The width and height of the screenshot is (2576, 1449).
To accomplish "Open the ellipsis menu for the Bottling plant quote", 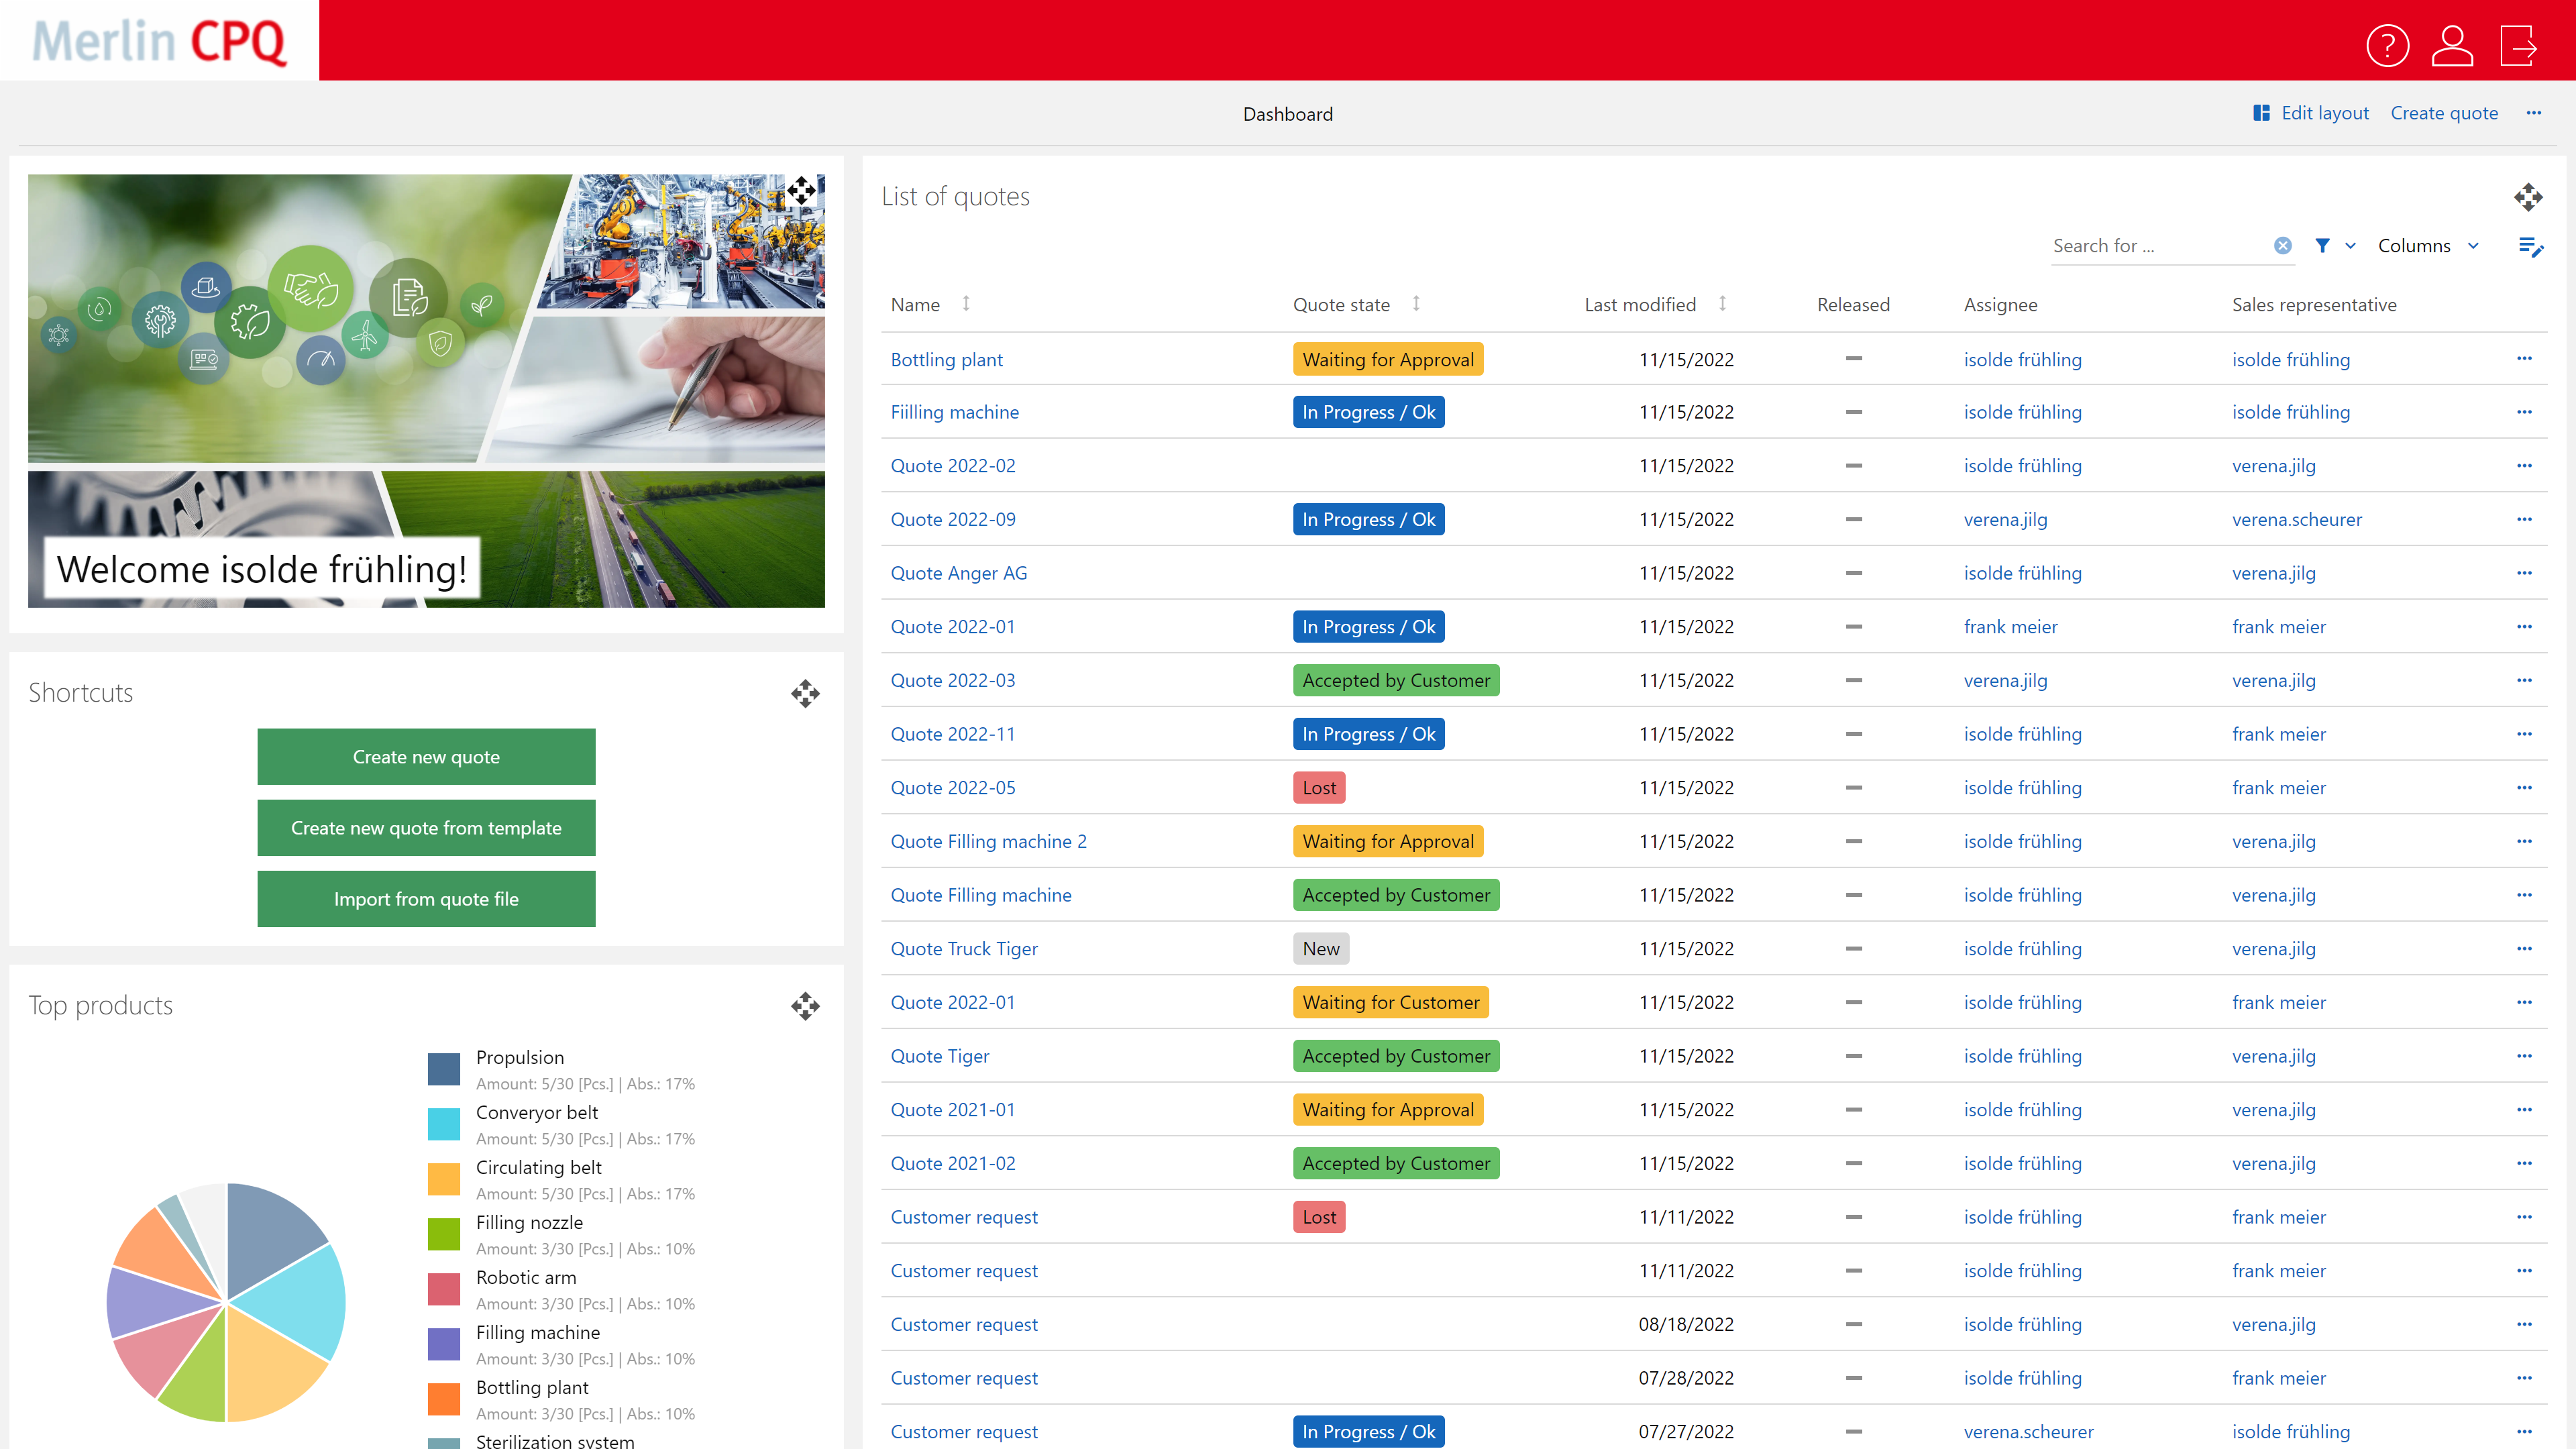I will coord(2524,358).
